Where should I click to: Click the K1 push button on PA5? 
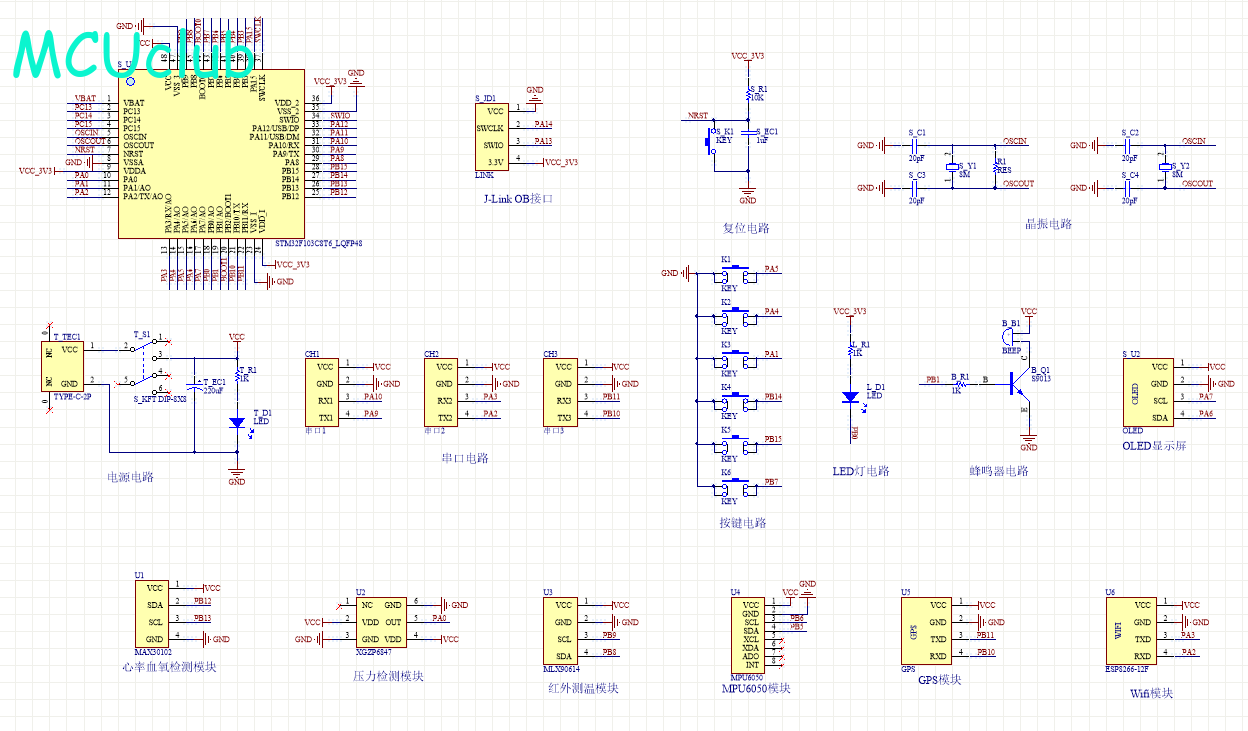(x=736, y=273)
